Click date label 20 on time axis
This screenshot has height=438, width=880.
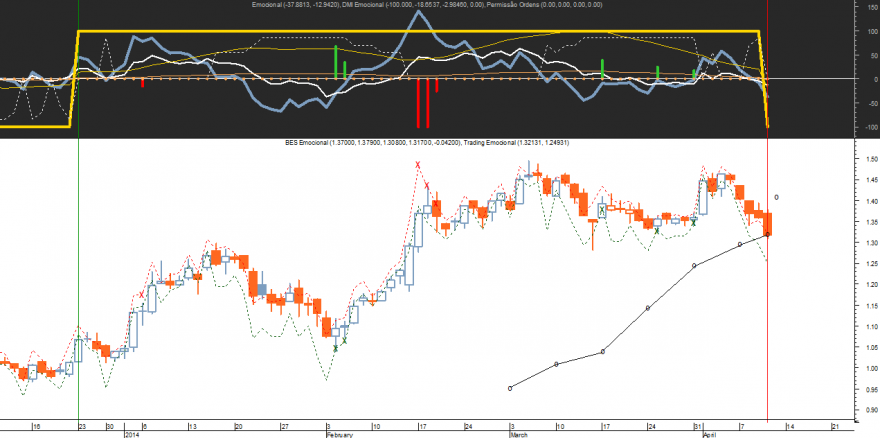[x=239, y=426]
